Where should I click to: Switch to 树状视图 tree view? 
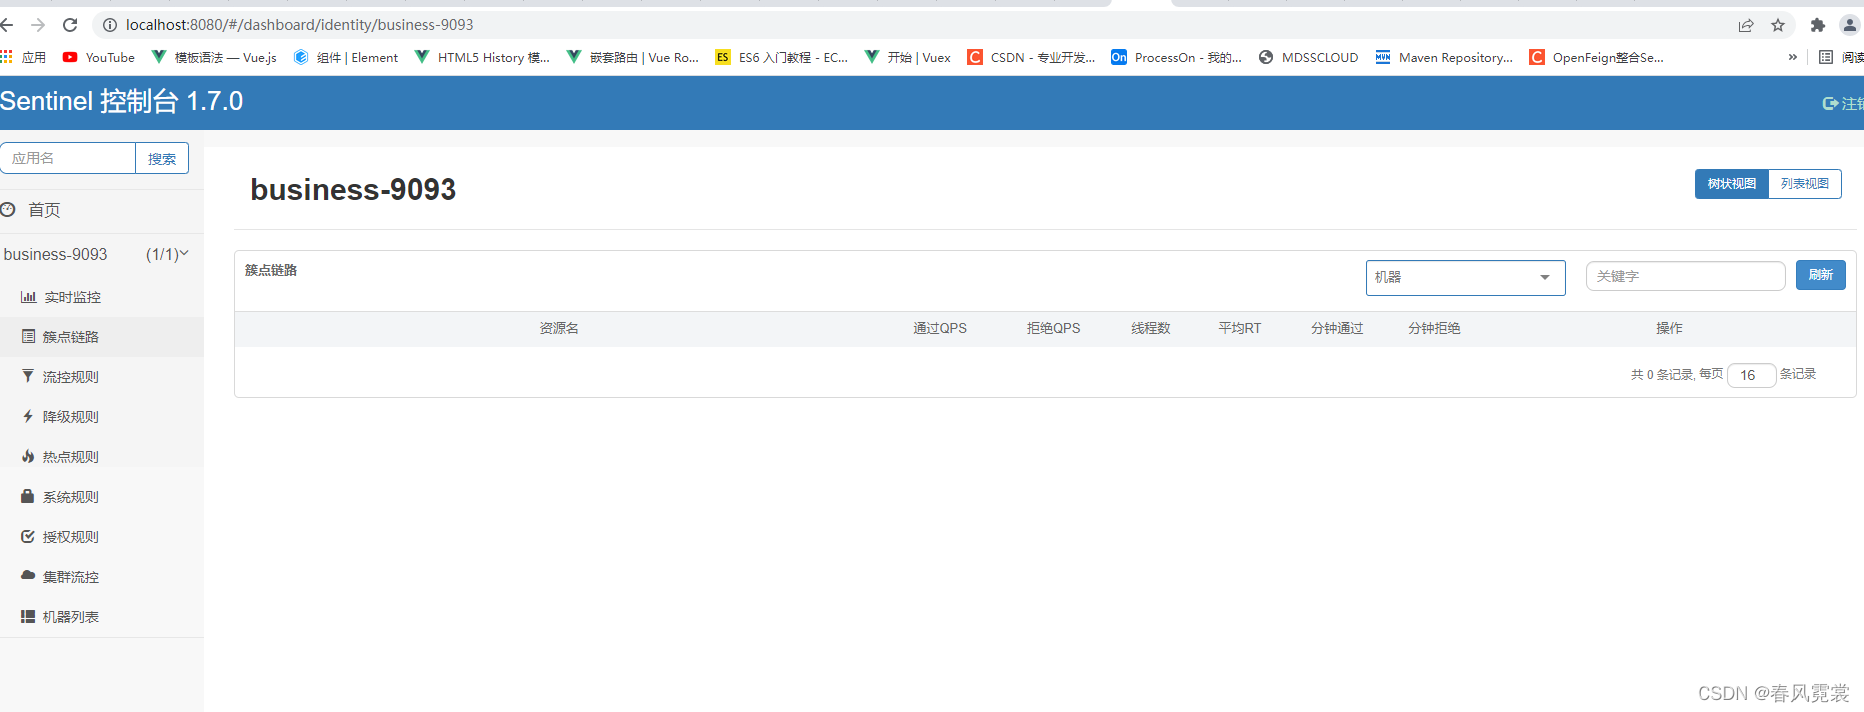tap(1732, 184)
